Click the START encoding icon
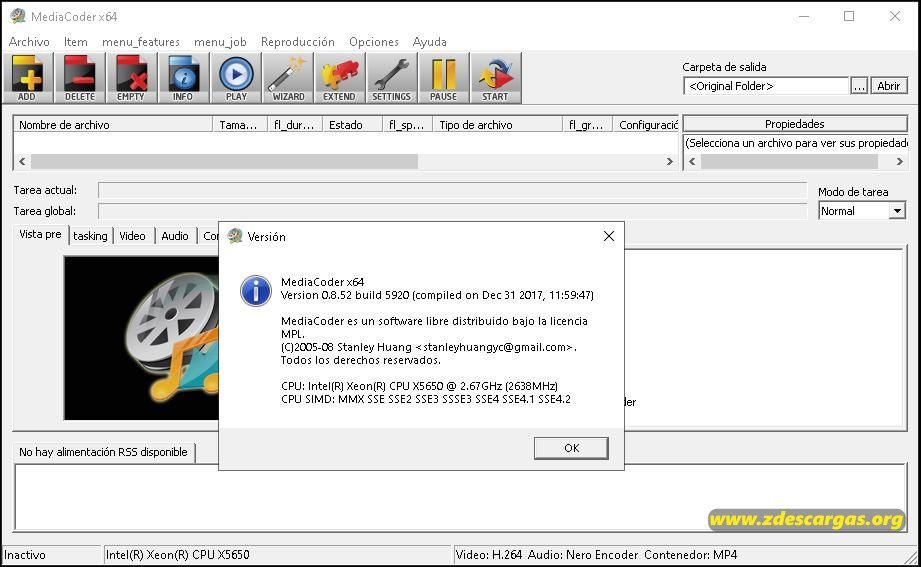The image size is (921, 567). tap(496, 78)
